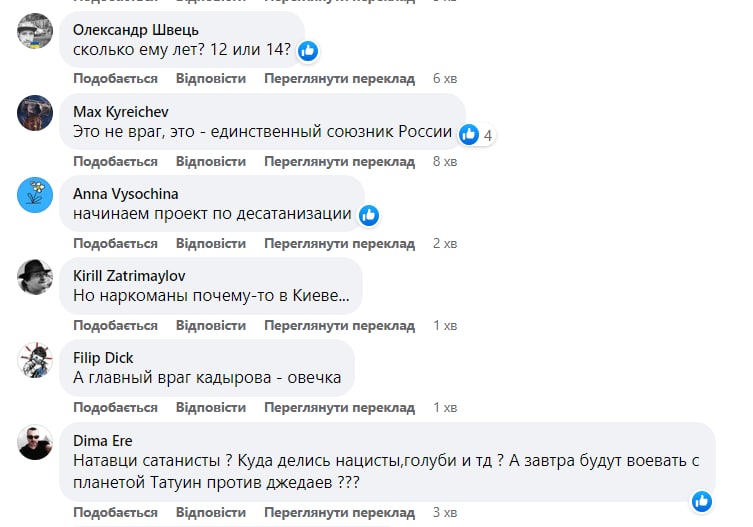Open Filip Dick's profile name link
The width and height of the screenshot is (753, 527).
(x=103, y=358)
